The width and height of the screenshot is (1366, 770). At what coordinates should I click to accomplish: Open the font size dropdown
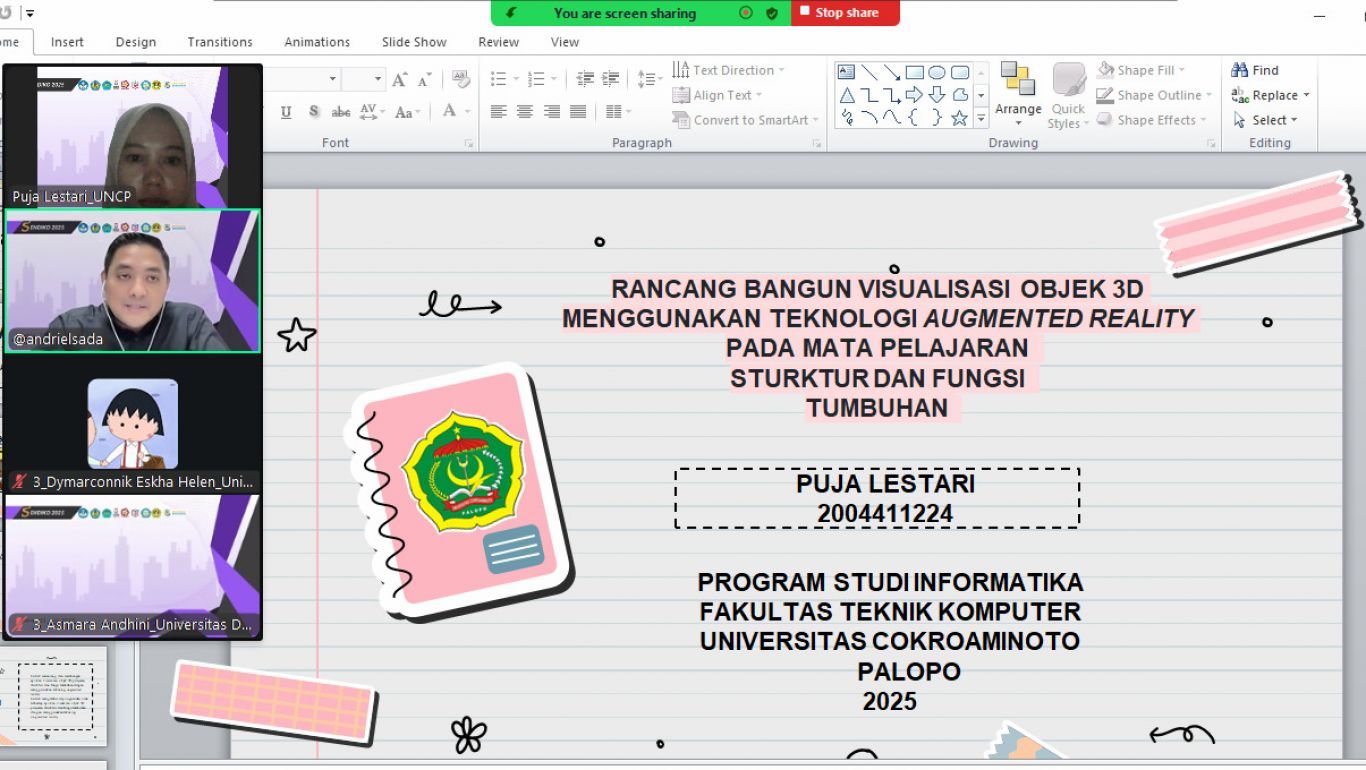tap(378, 79)
